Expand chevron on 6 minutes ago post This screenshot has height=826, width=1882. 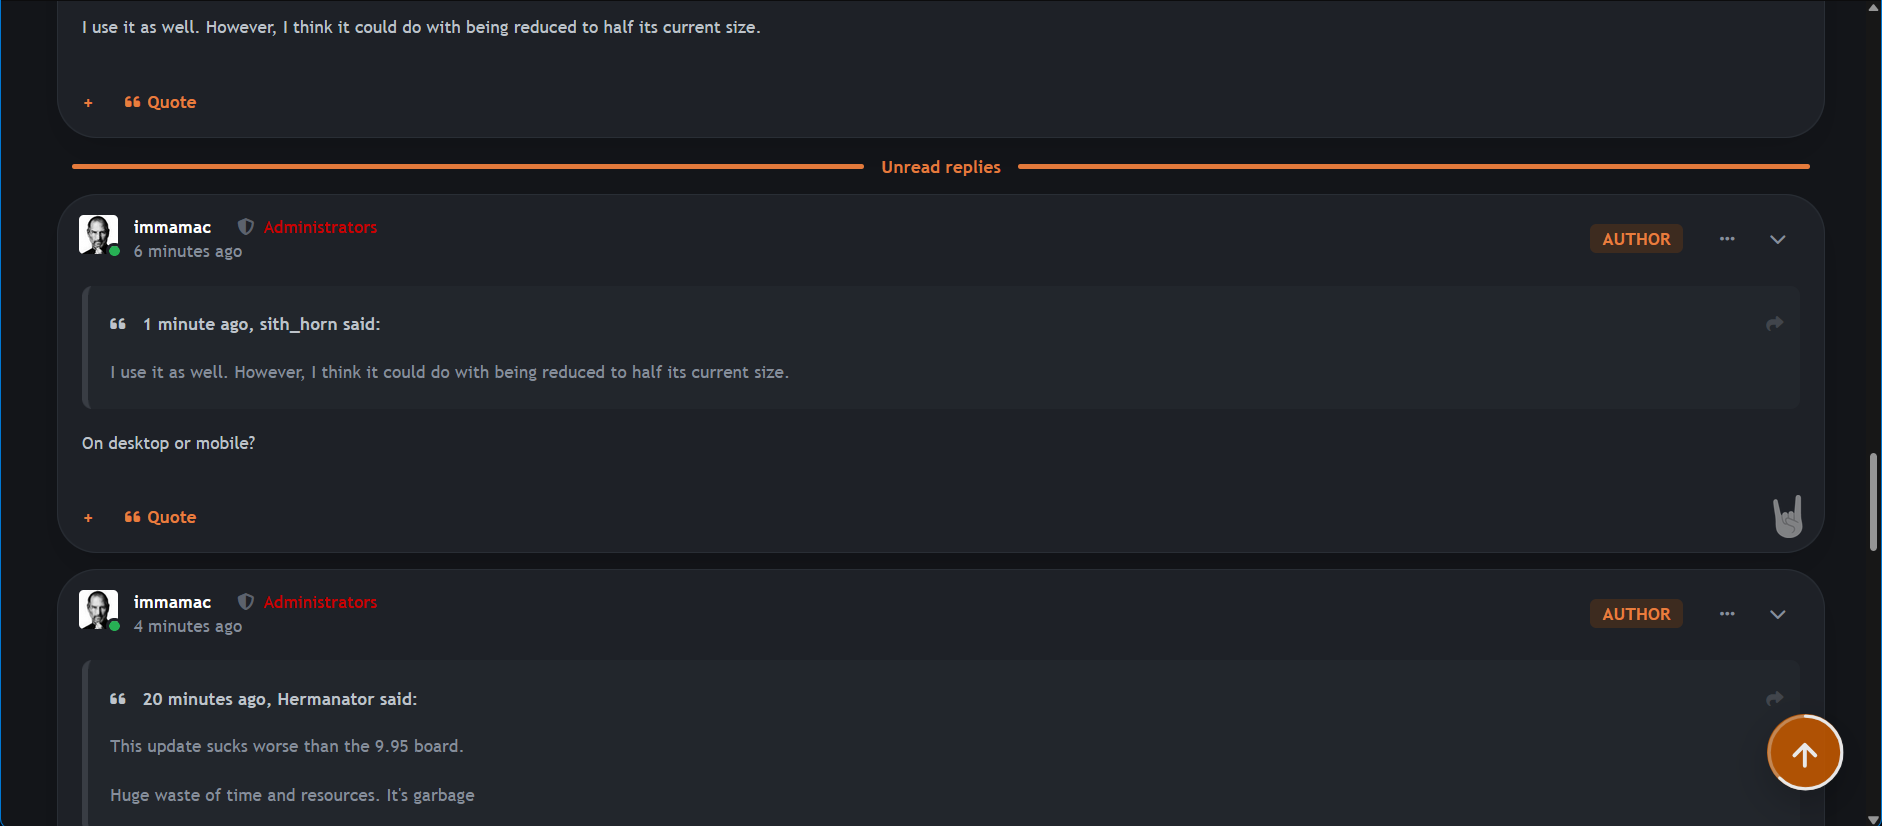pyautogui.click(x=1777, y=239)
